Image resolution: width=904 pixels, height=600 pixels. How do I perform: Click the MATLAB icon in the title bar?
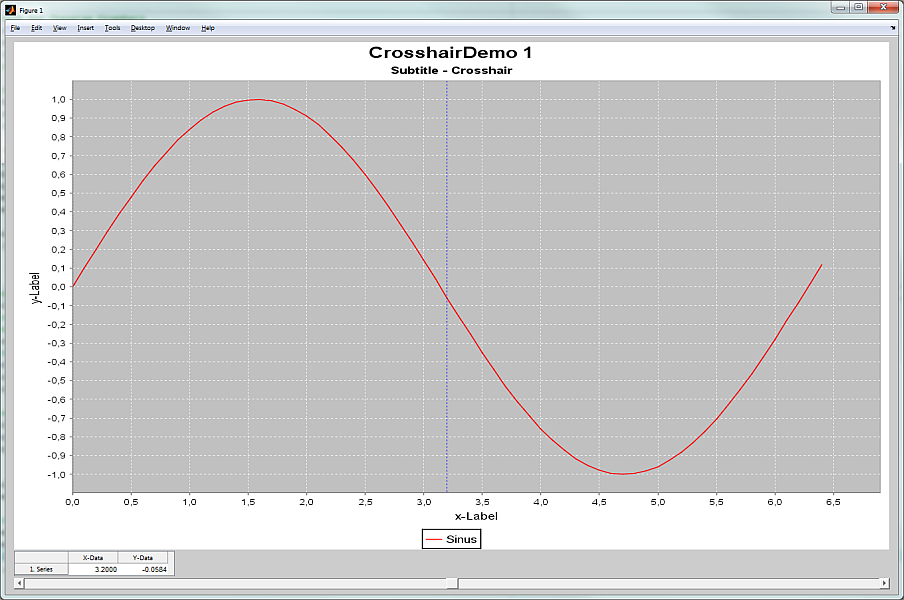pyautogui.click(x=10, y=10)
